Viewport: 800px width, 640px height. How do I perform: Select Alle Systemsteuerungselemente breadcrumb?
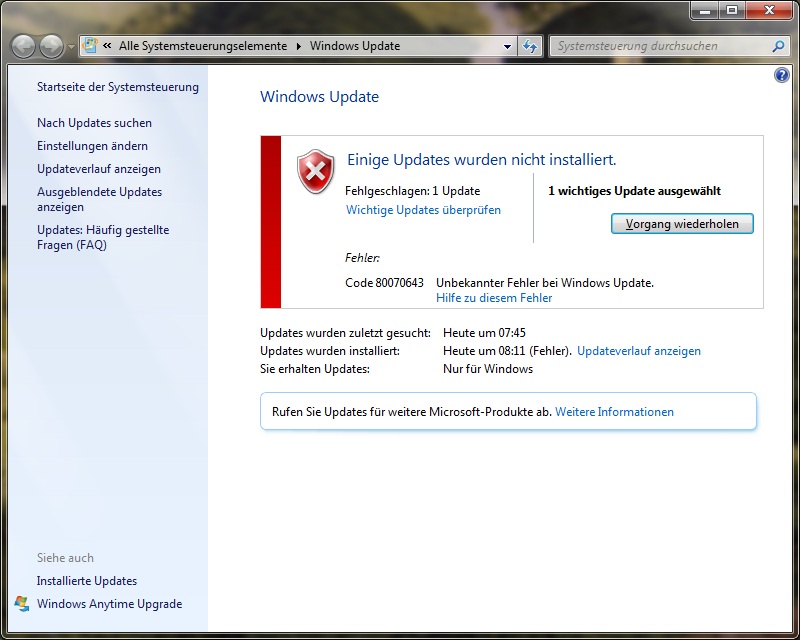[x=203, y=46]
